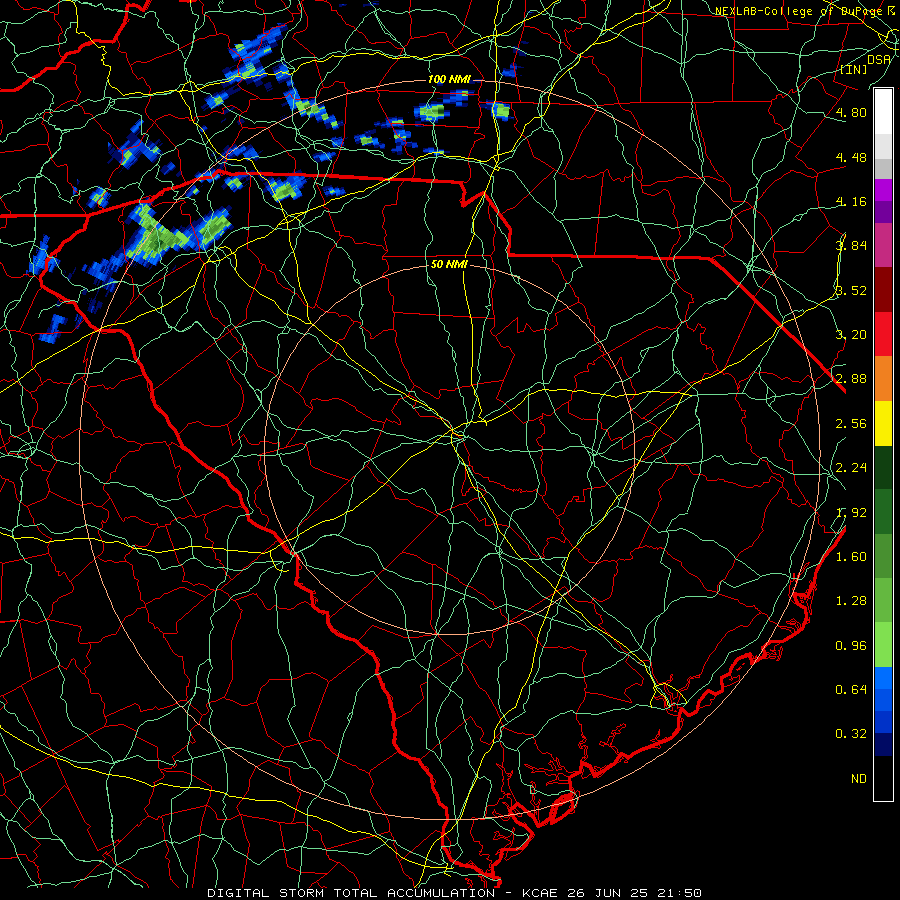Click the dark red legend swatch
The width and height of the screenshot is (900, 900).
point(883,290)
